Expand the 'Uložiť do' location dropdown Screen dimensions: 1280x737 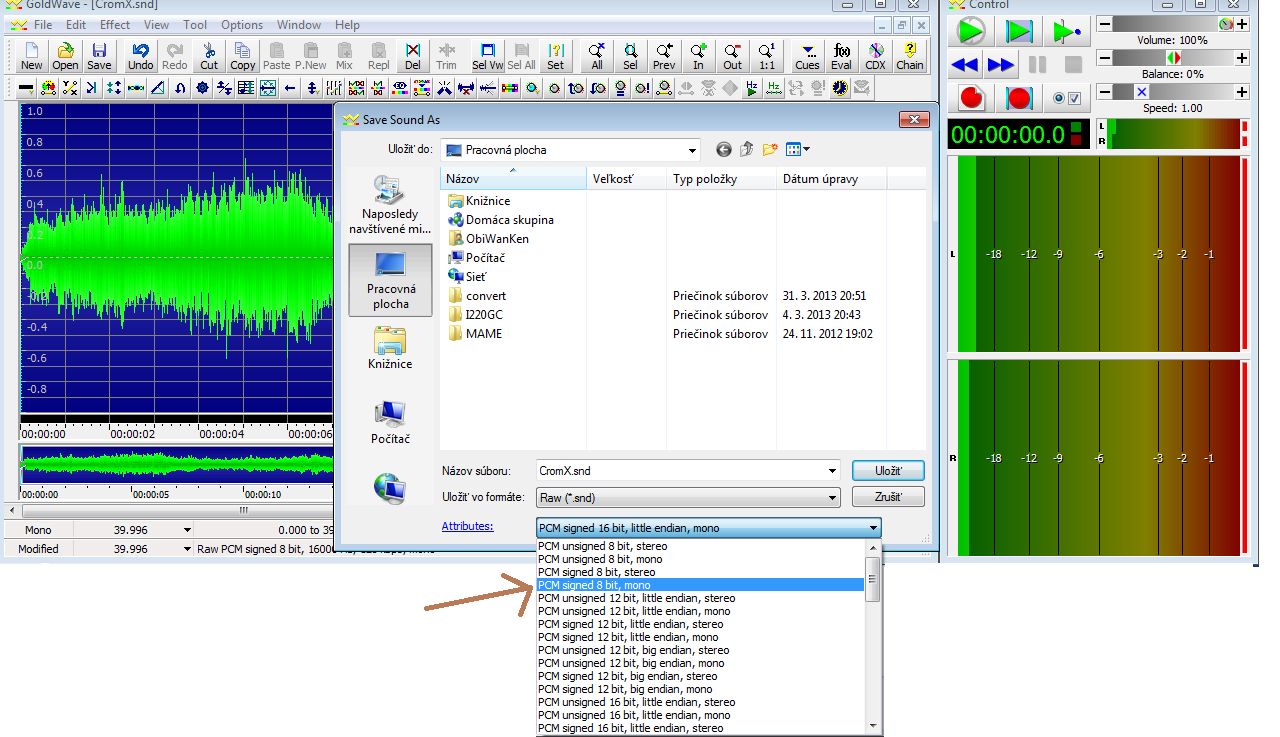[692, 151]
